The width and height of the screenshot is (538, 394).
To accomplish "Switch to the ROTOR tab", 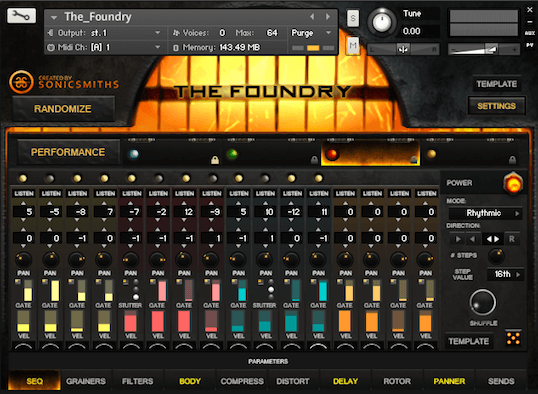I will click(x=397, y=381).
